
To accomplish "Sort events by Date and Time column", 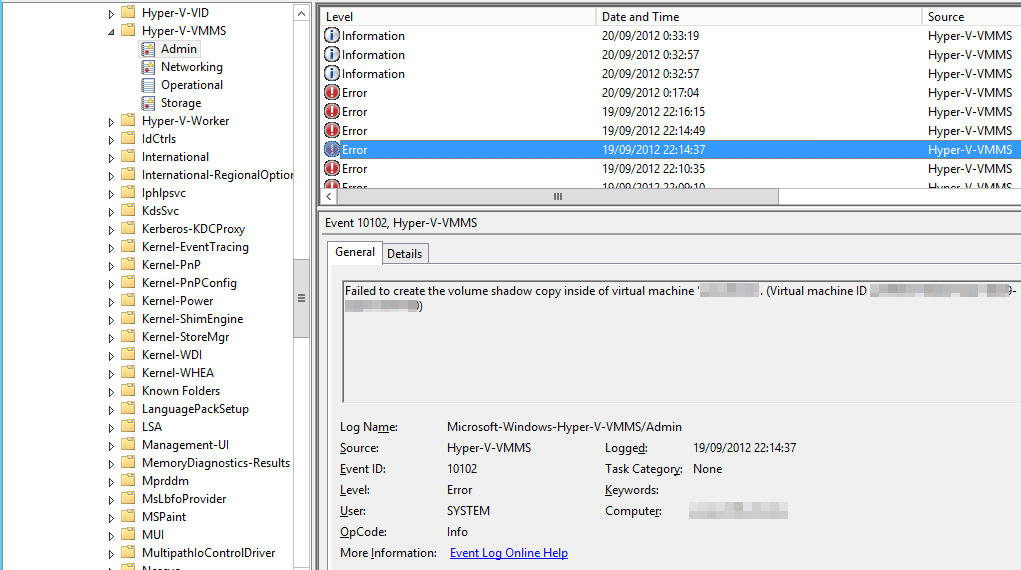I will tap(759, 17).
